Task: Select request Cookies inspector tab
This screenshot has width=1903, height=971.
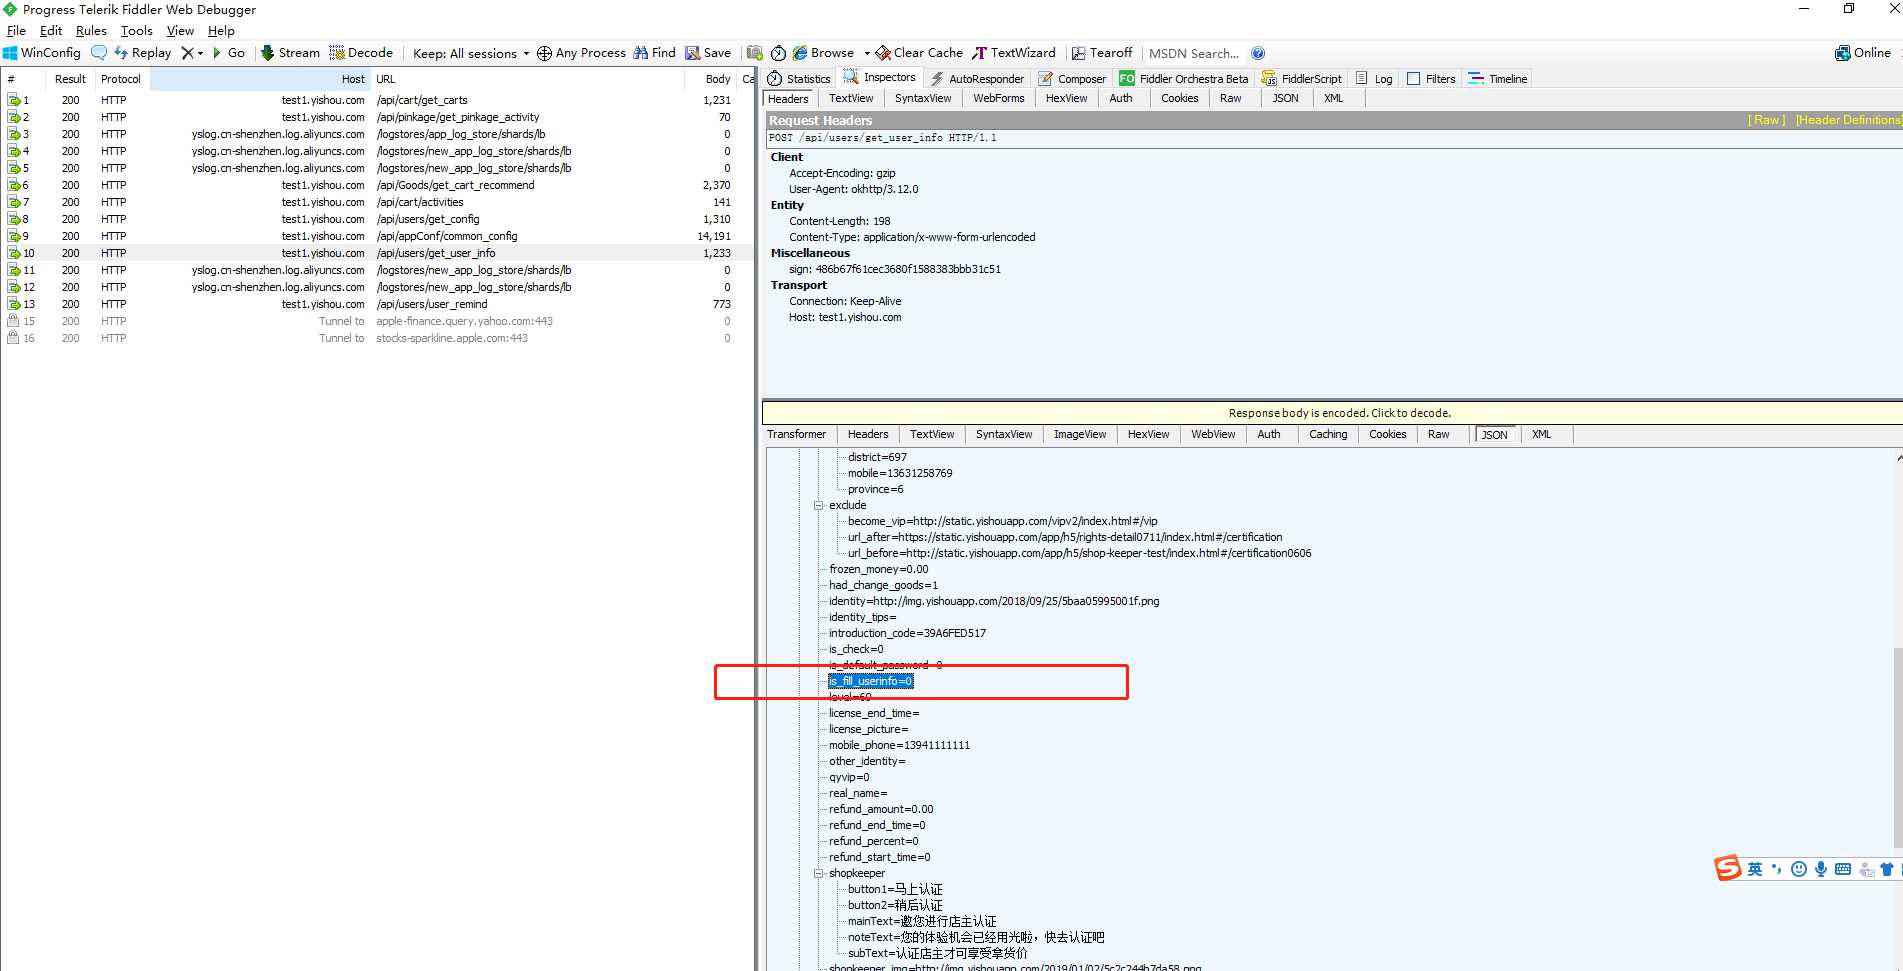Action: click(x=1179, y=98)
